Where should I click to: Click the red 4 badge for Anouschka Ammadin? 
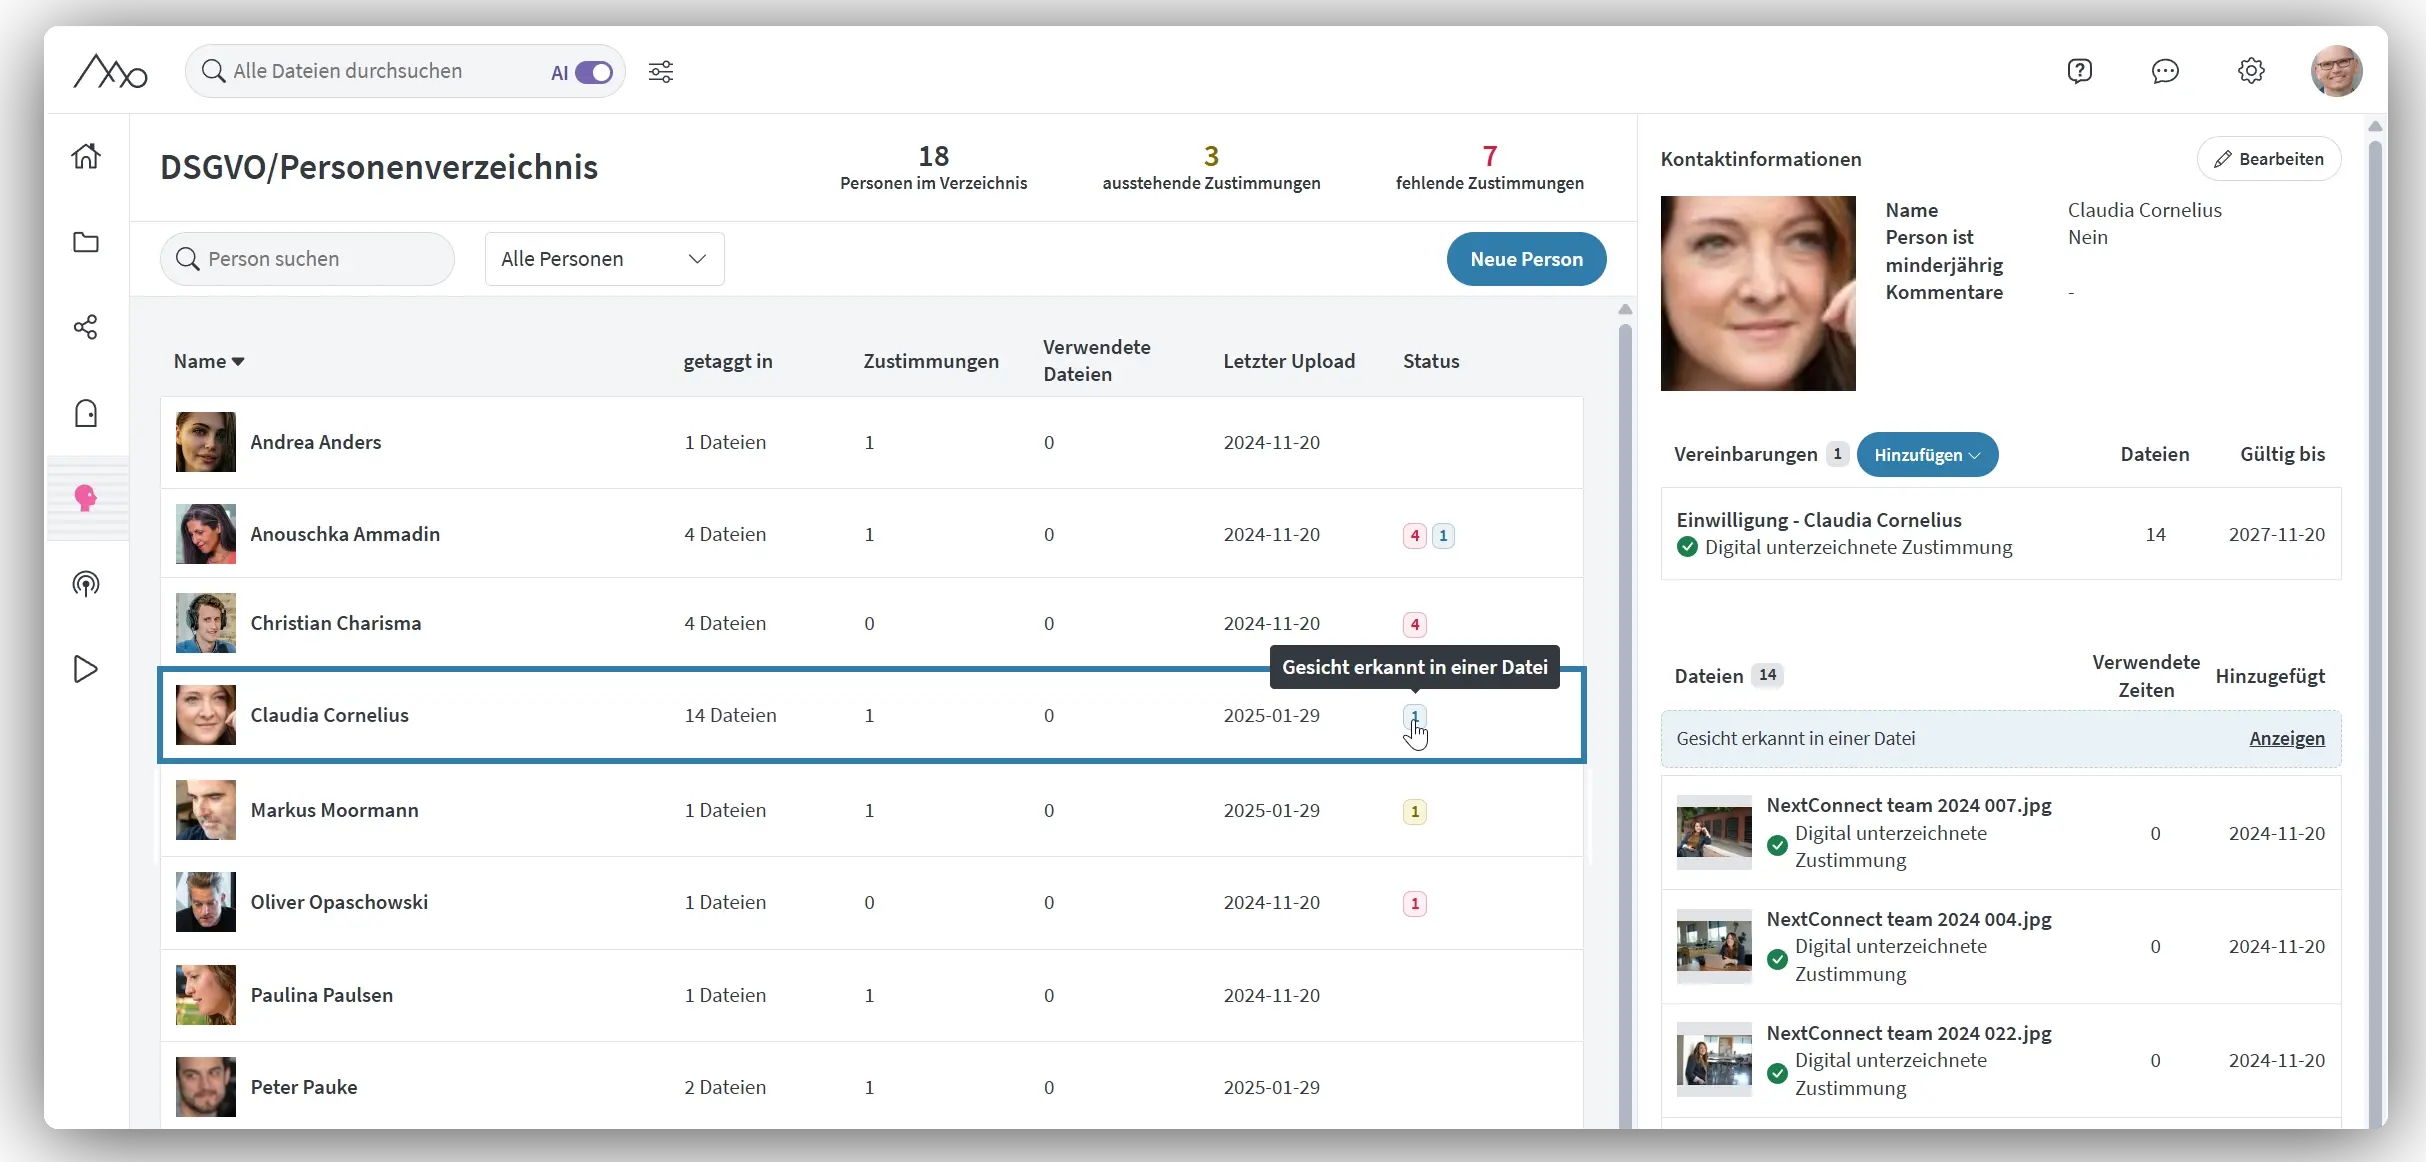pos(1415,535)
